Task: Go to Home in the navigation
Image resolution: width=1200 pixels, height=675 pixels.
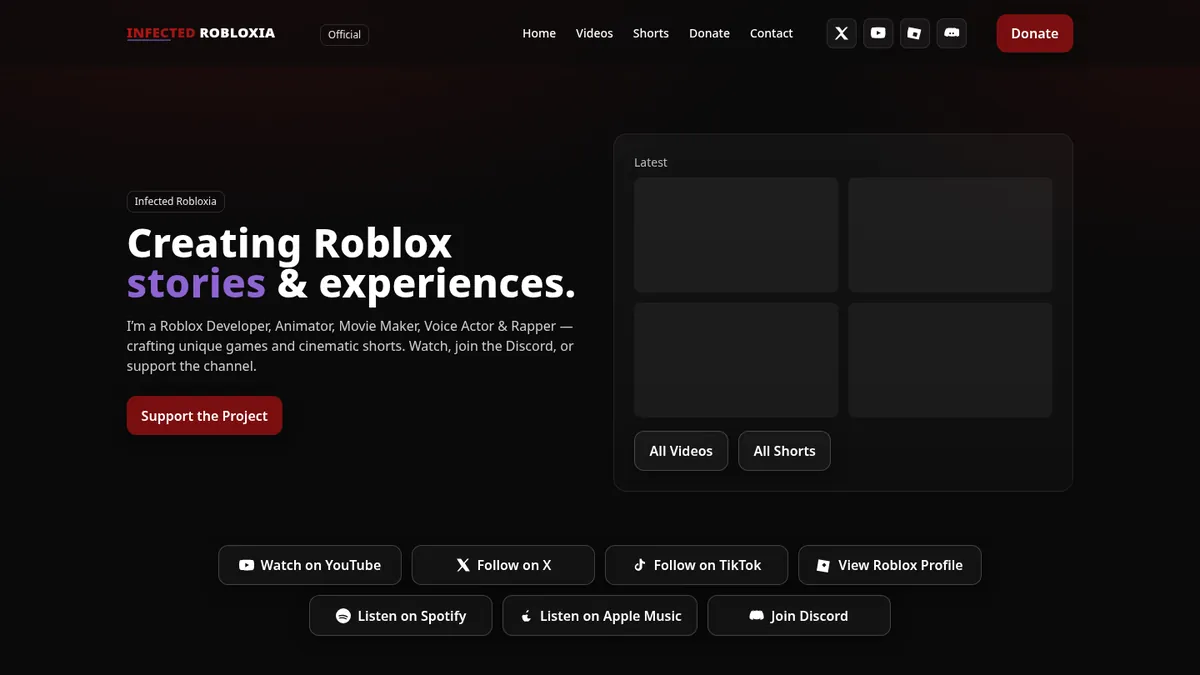Action: click(x=539, y=33)
